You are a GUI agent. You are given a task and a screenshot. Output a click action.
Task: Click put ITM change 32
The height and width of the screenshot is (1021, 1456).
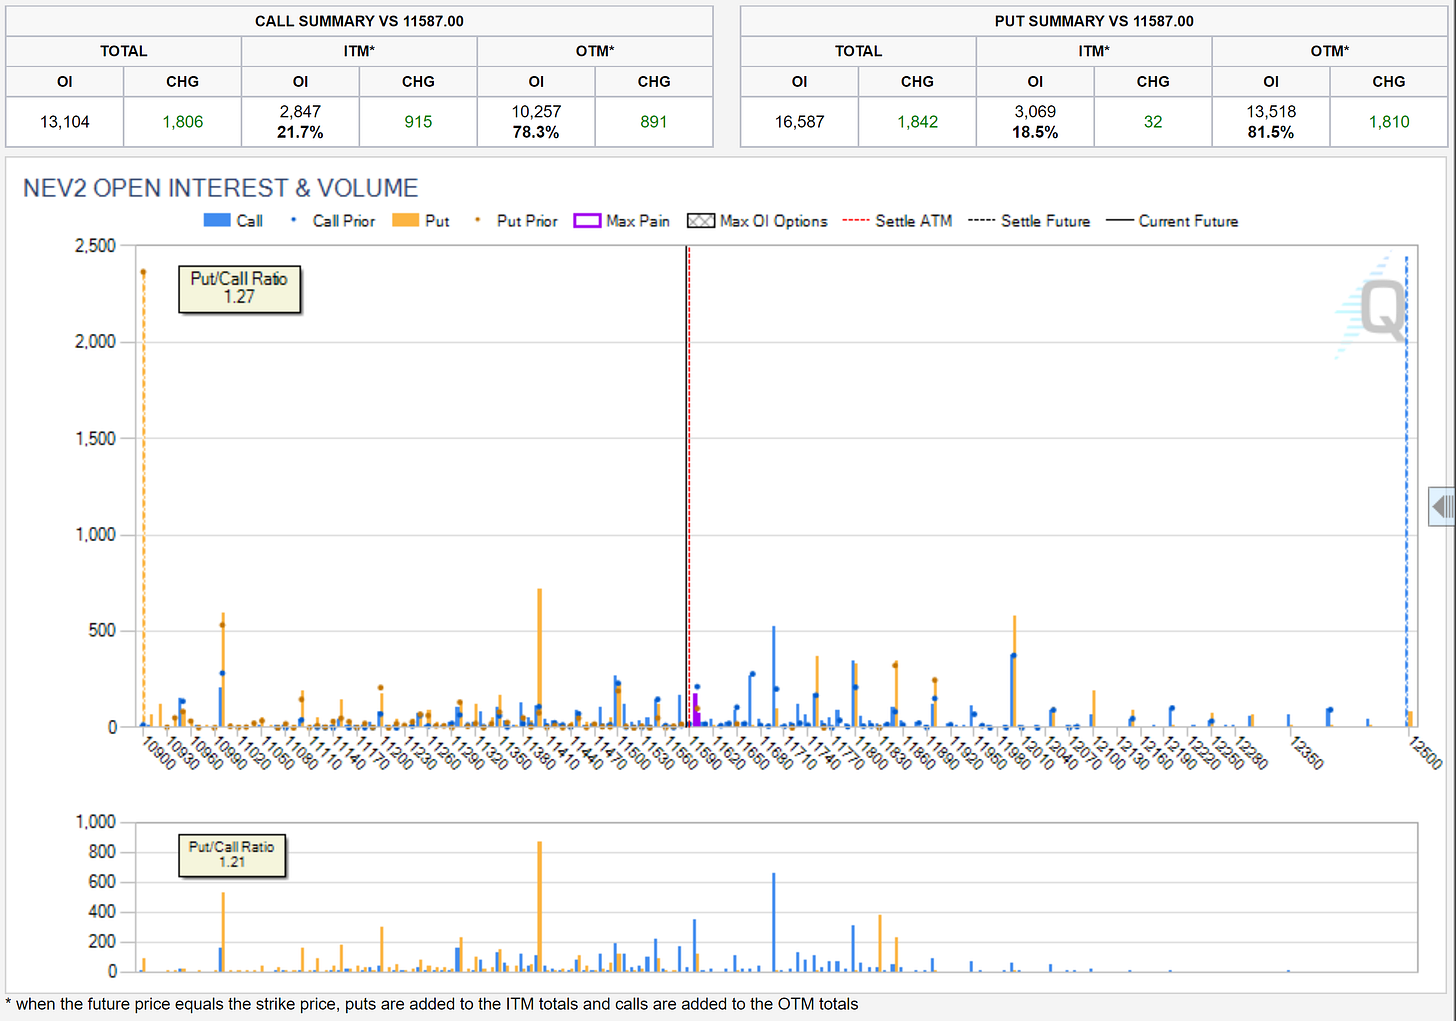click(x=1153, y=122)
